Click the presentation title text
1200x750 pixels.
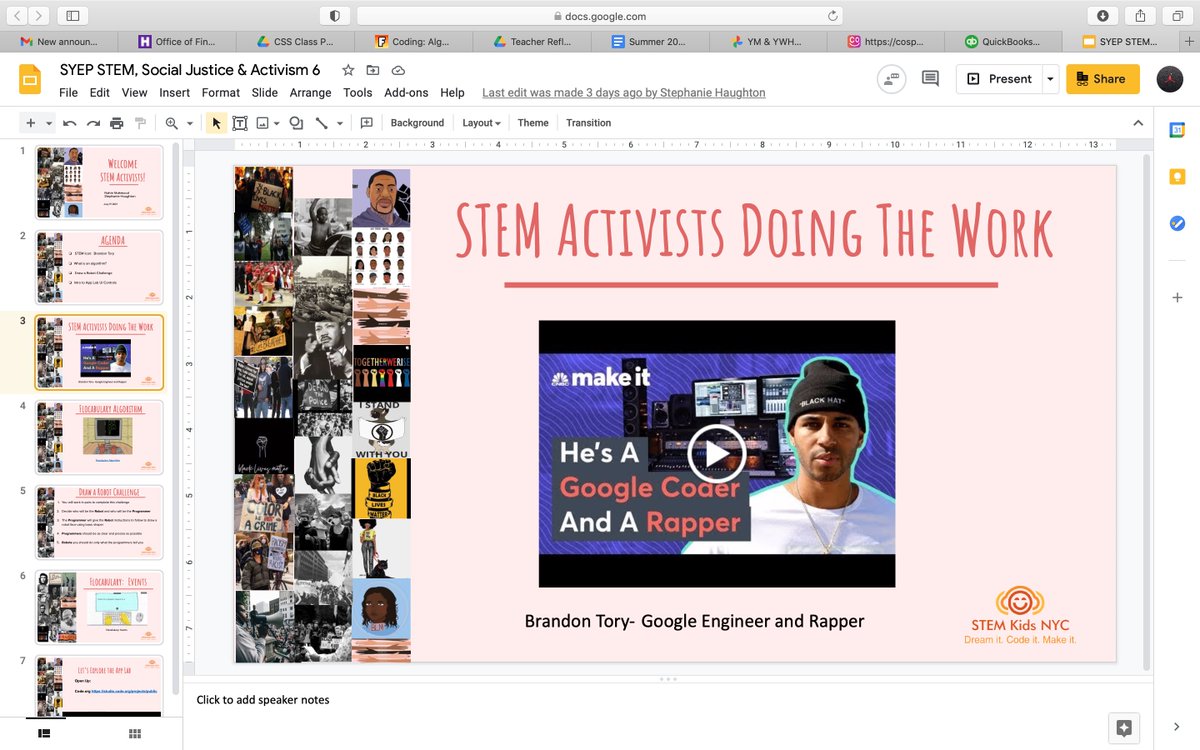[x=190, y=70]
